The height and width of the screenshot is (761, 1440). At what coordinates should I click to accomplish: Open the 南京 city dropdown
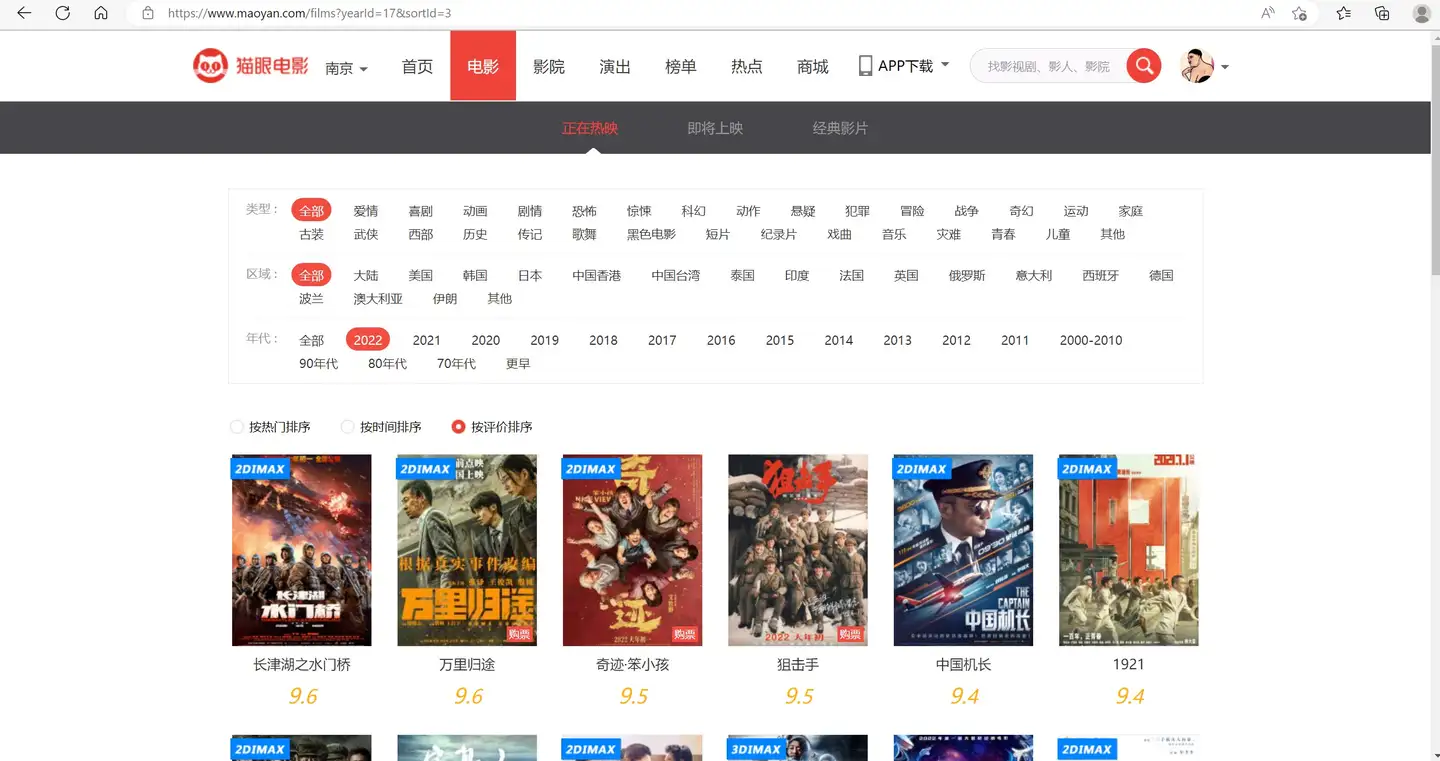click(x=346, y=68)
